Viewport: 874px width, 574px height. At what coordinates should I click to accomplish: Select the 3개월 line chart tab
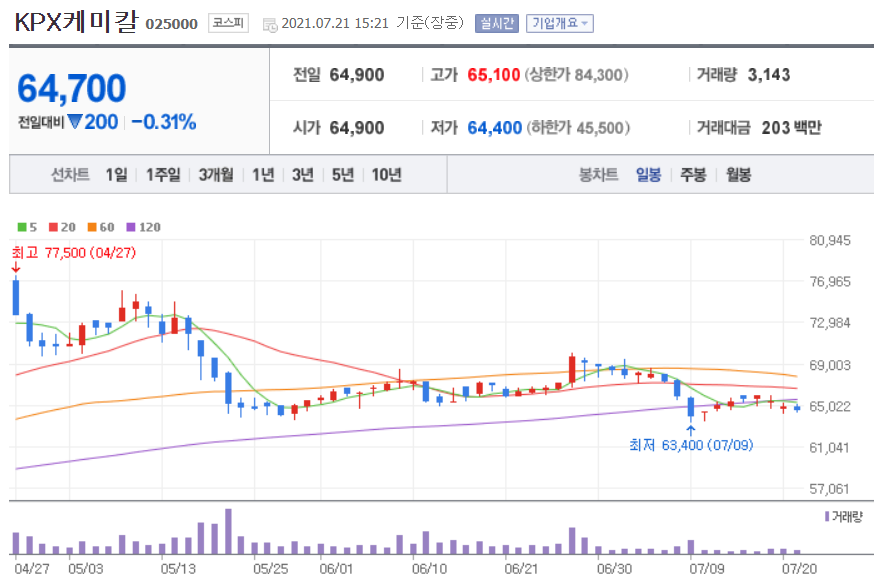[x=216, y=175]
